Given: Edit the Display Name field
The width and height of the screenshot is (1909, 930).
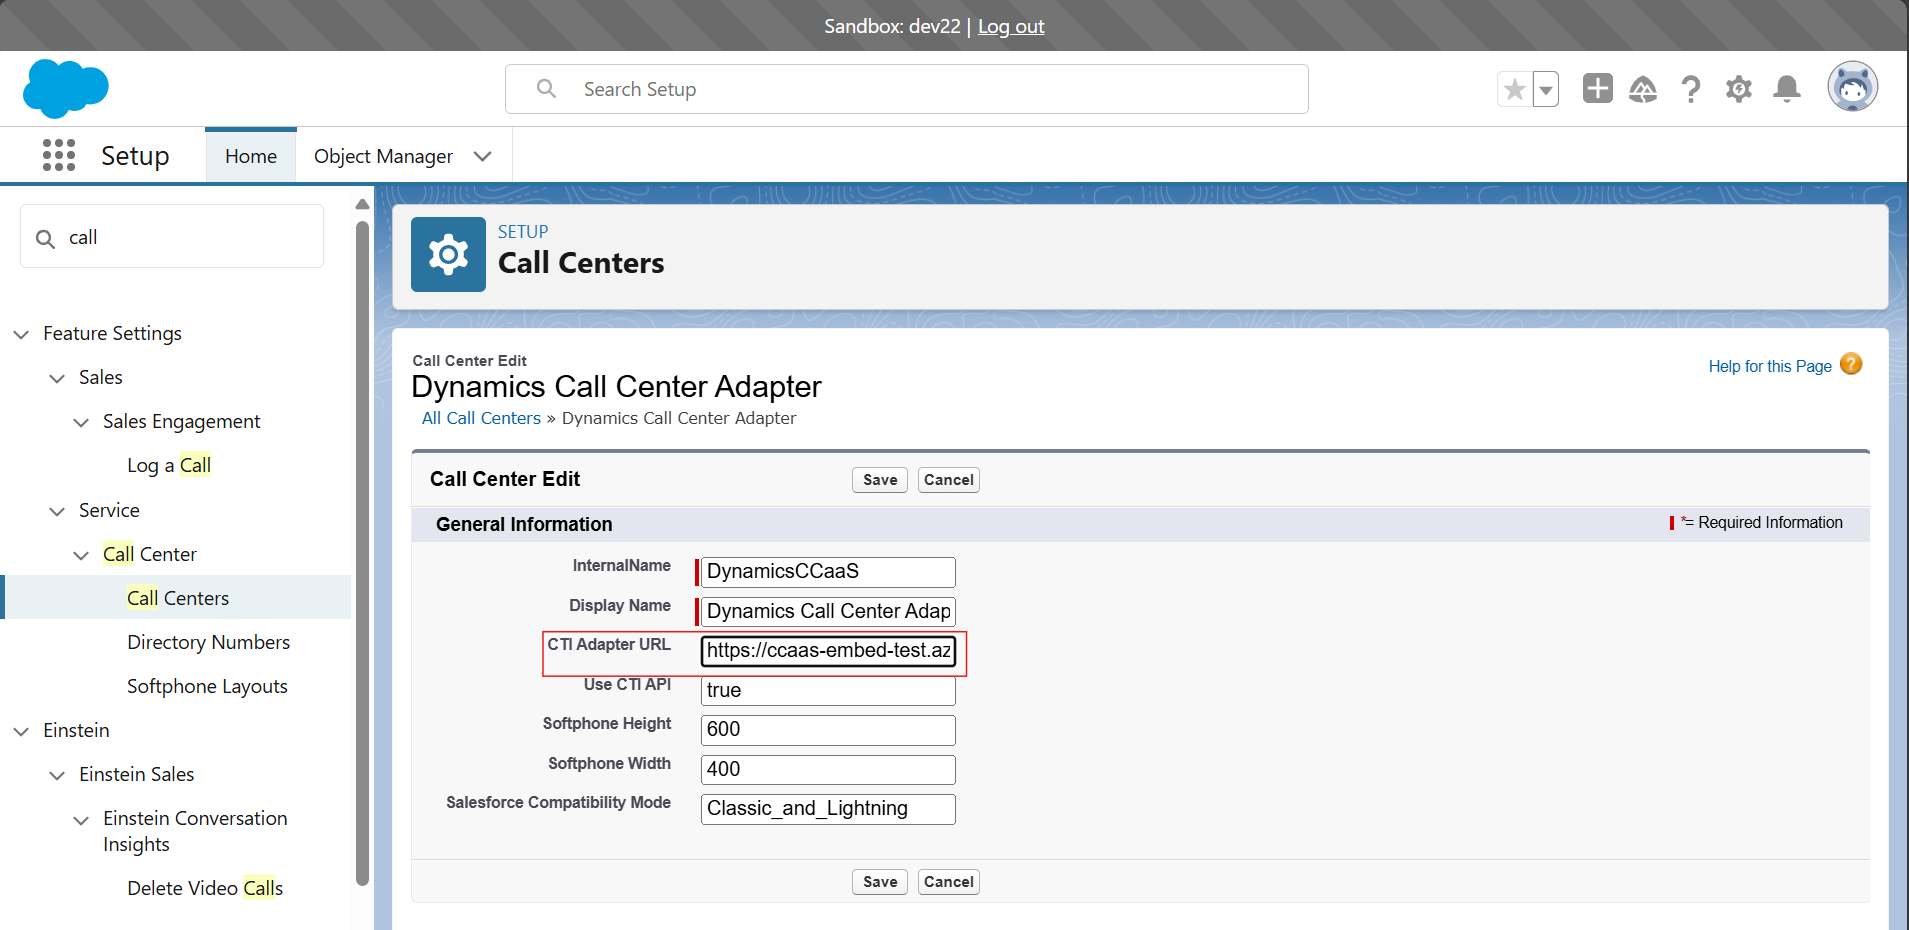Looking at the screenshot, I should point(828,611).
